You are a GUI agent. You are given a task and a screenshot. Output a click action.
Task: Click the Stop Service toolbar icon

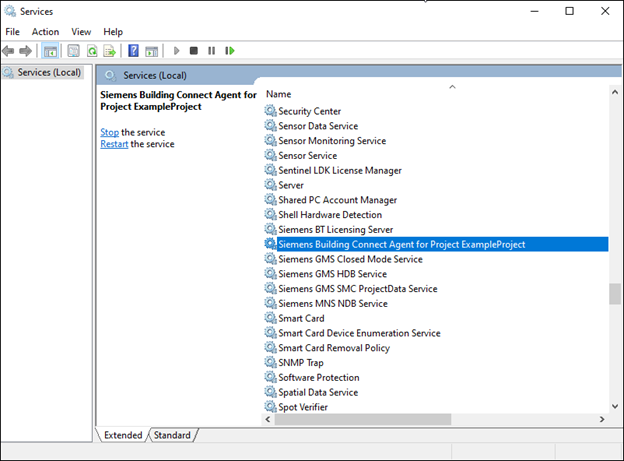pos(194,50)
